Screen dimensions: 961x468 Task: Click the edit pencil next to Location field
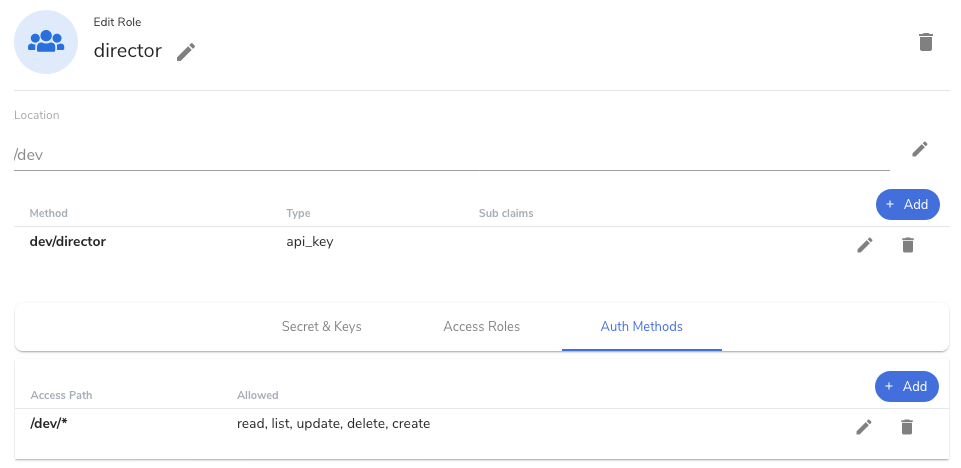coord(920,149)
